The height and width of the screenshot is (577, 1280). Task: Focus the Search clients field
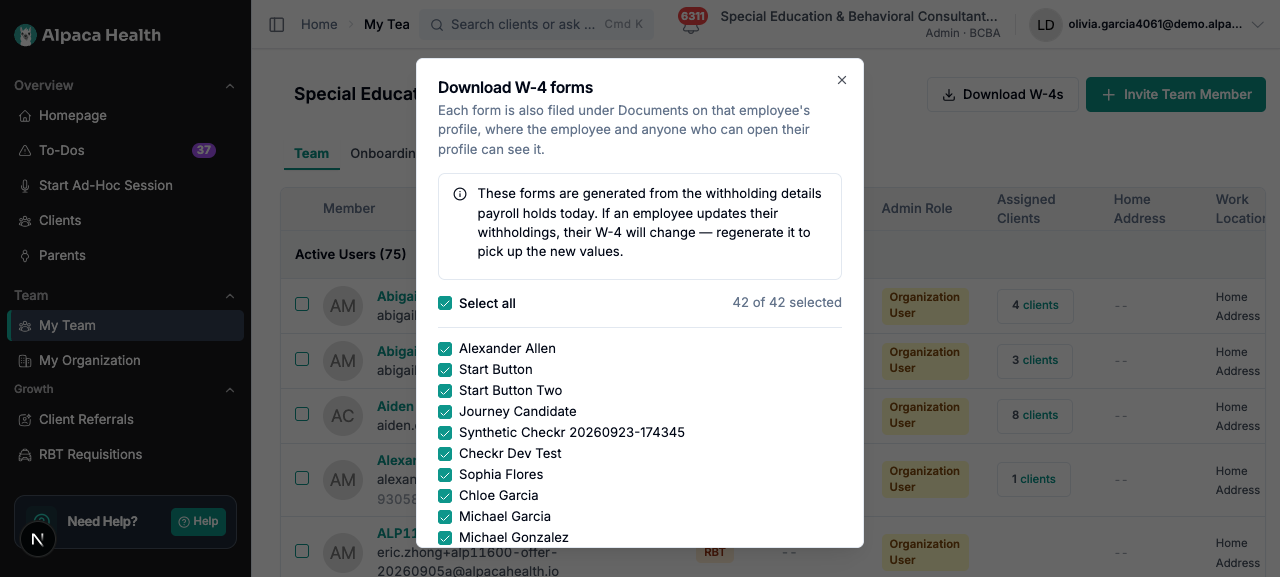pos(536,24)
